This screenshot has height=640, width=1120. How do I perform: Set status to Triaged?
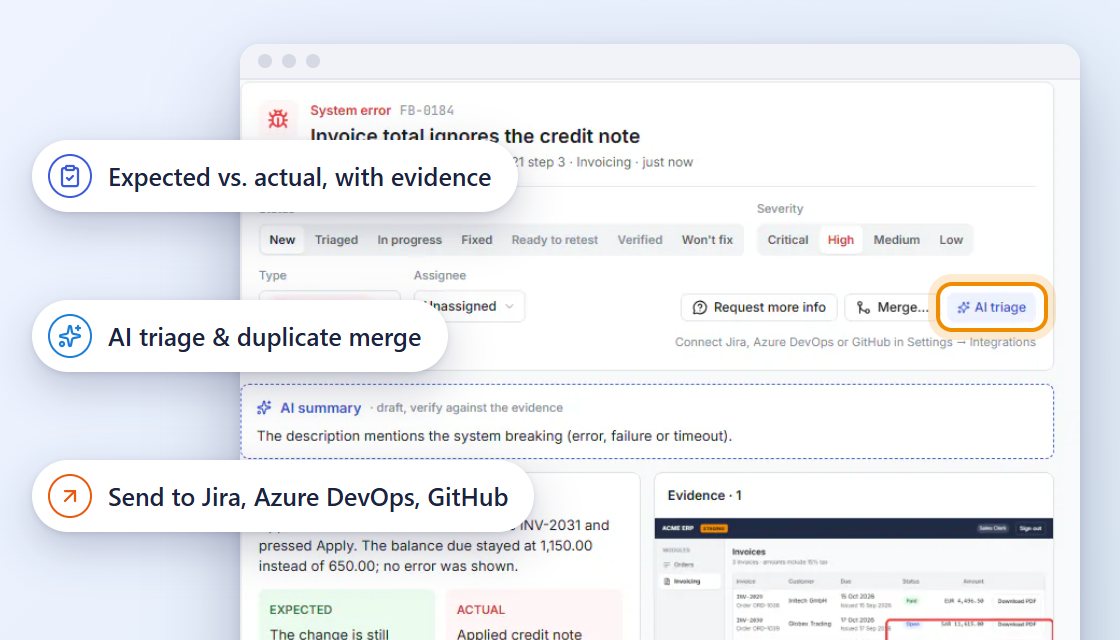336,240
